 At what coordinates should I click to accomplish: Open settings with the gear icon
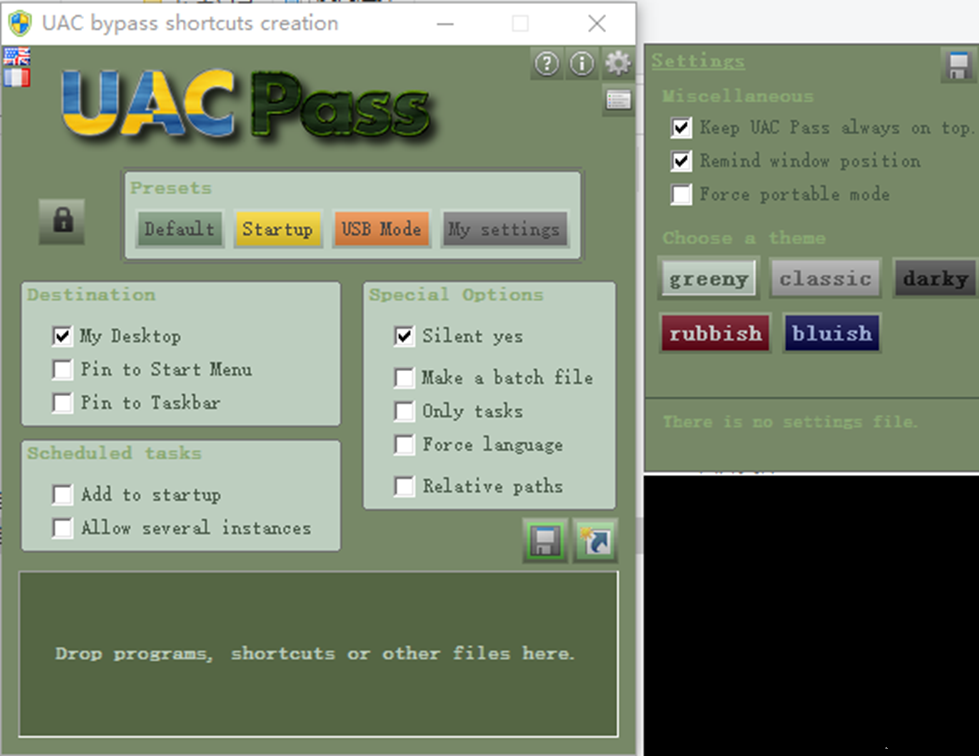(x=618, y=64)
